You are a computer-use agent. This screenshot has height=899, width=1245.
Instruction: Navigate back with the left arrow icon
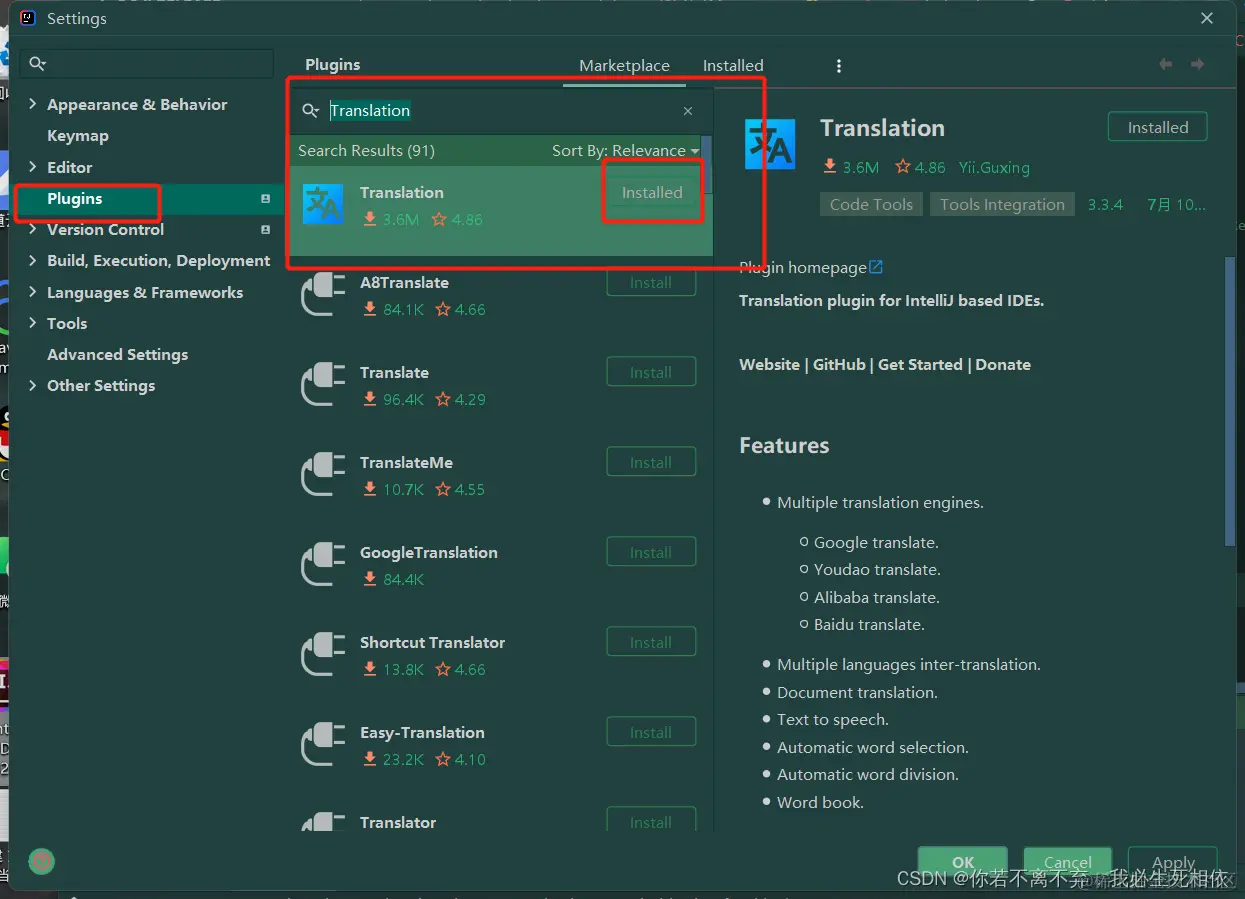(x=1166, y=64)
